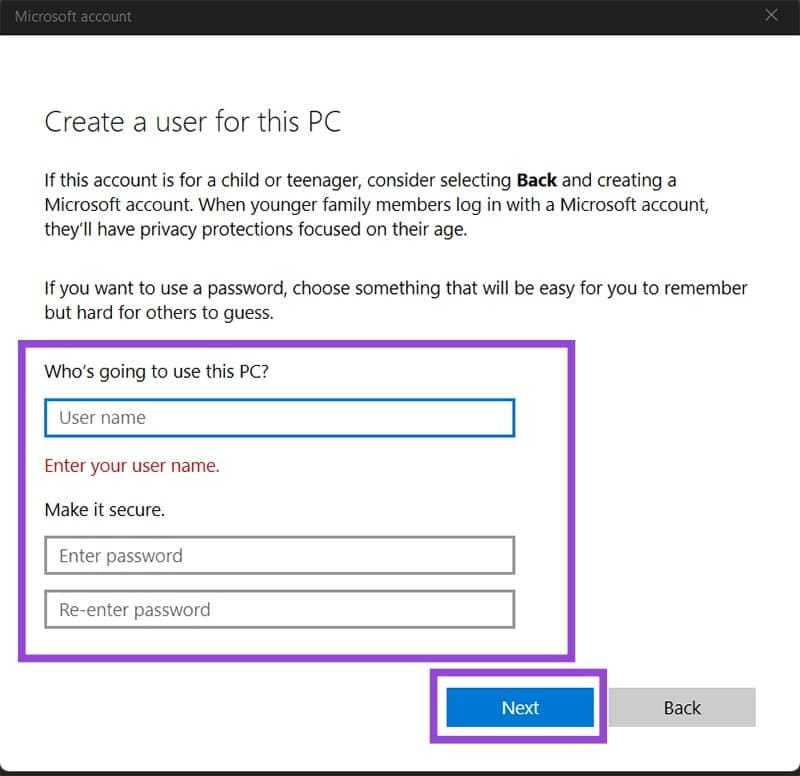This screenshot has width=800, height=776.
Task: Activate the blue Next button
Action: pyautogui.click(x=519, y=707)
